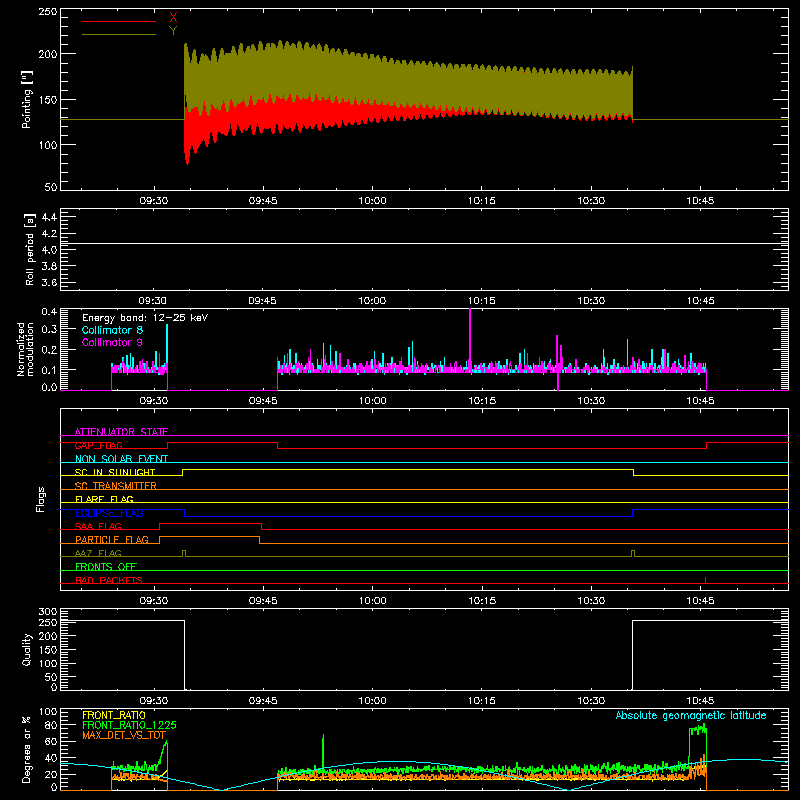Click the orange MAX_DET_VS_TOT legend label
This screenshot has height=800, width=800.
[x=124, y=735]
